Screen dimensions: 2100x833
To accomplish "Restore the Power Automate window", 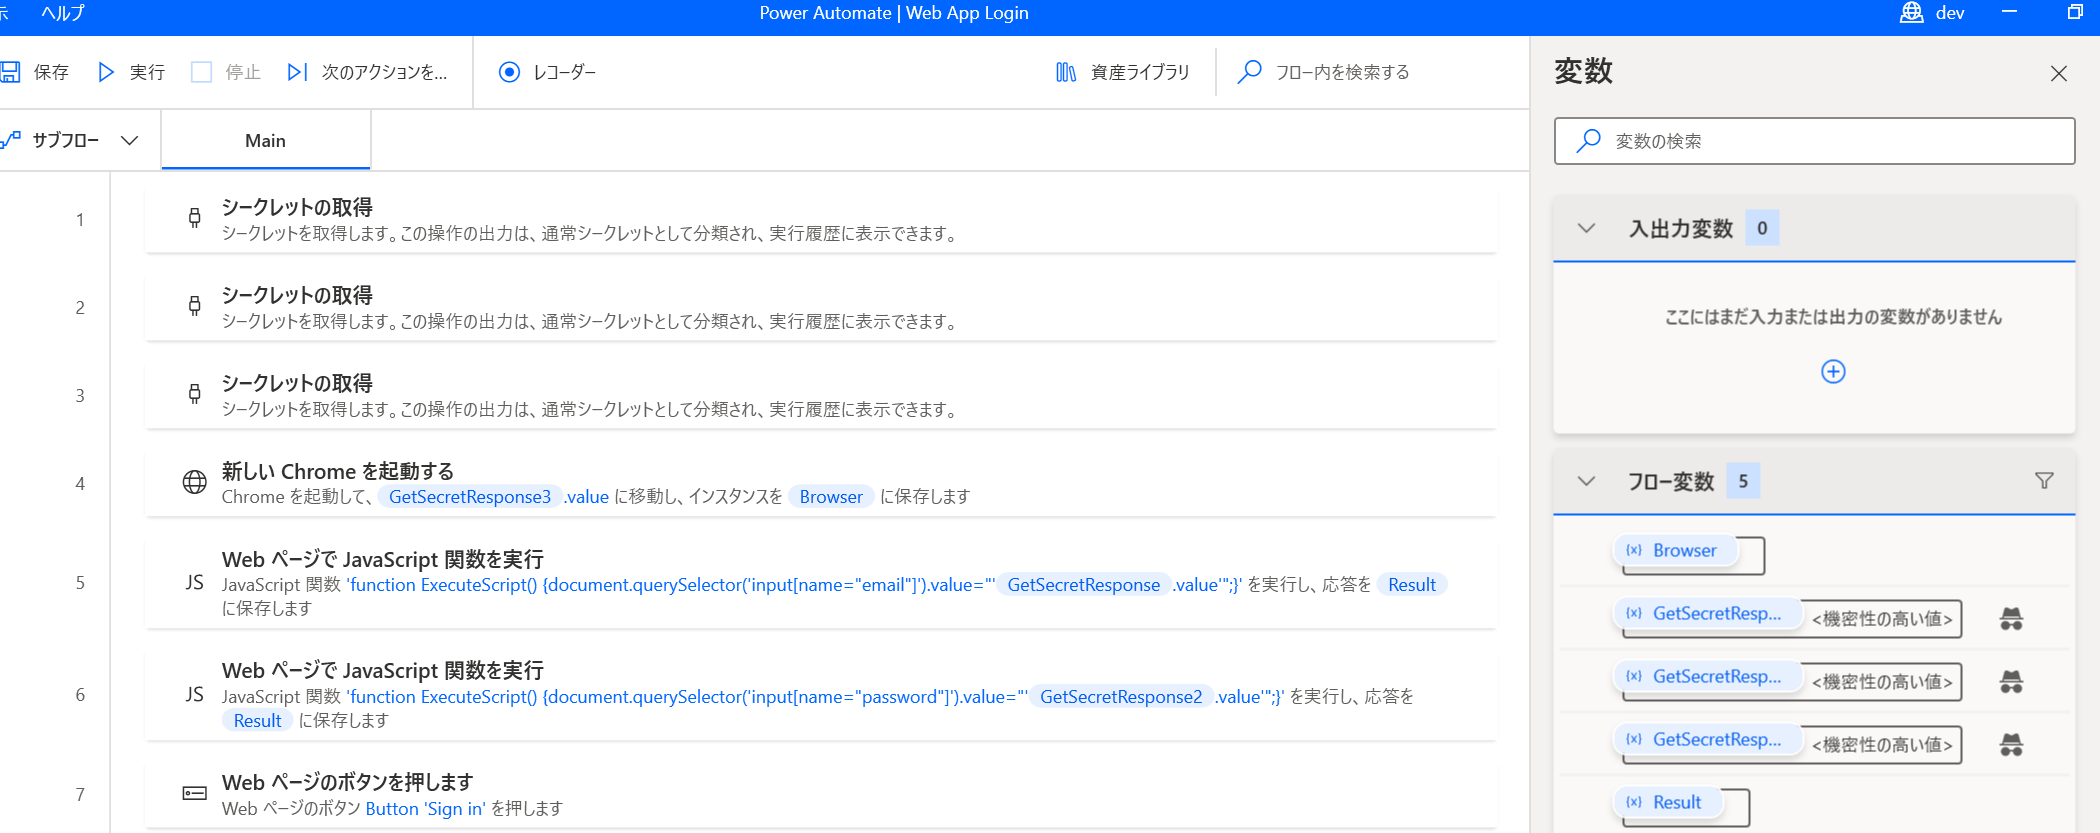I will tap(2075, 12).
